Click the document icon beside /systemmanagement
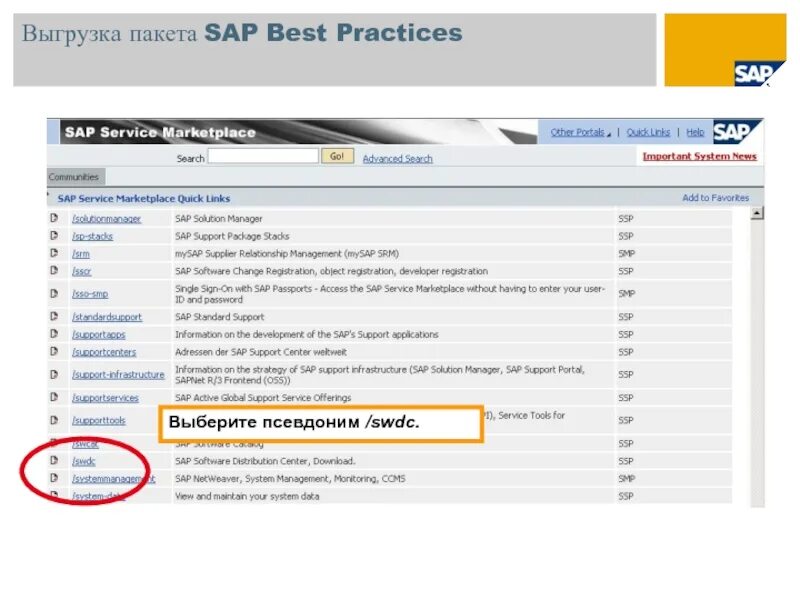 pyautogui.click(x=54, y=478)
